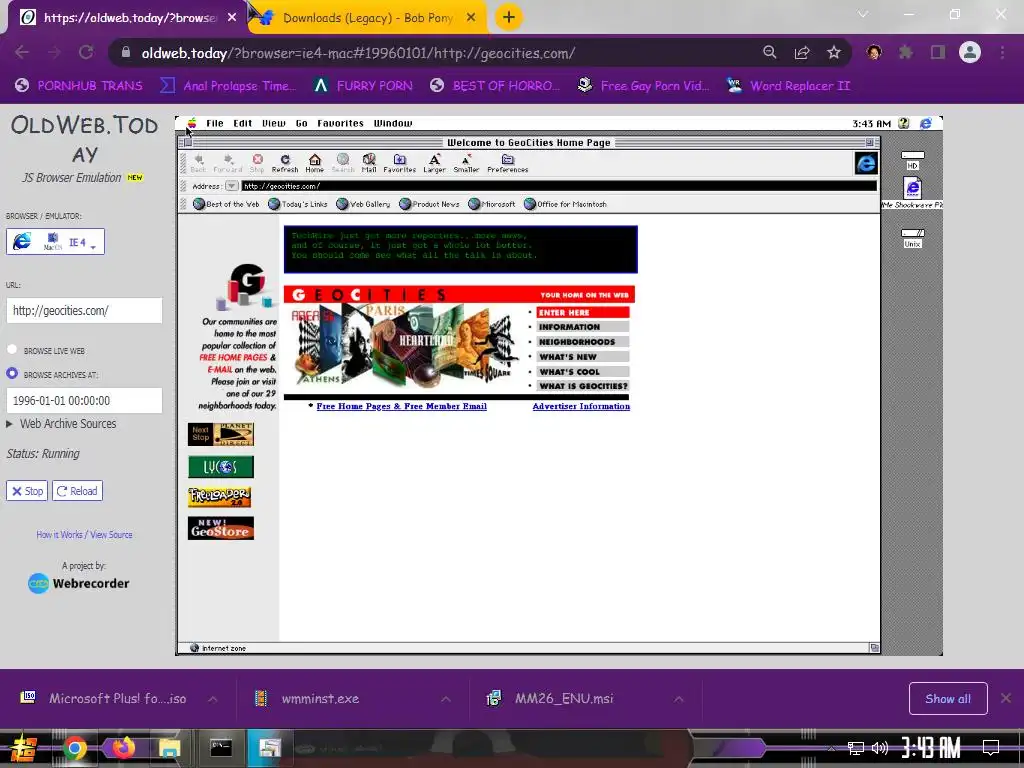Bookmark this page with the star icon
Screen dimensions: 1024x768
[834, 53]
